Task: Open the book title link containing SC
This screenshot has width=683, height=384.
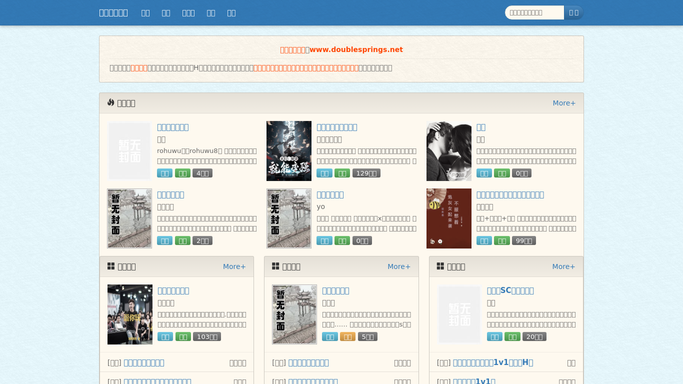Action: (x=510, y=291)
